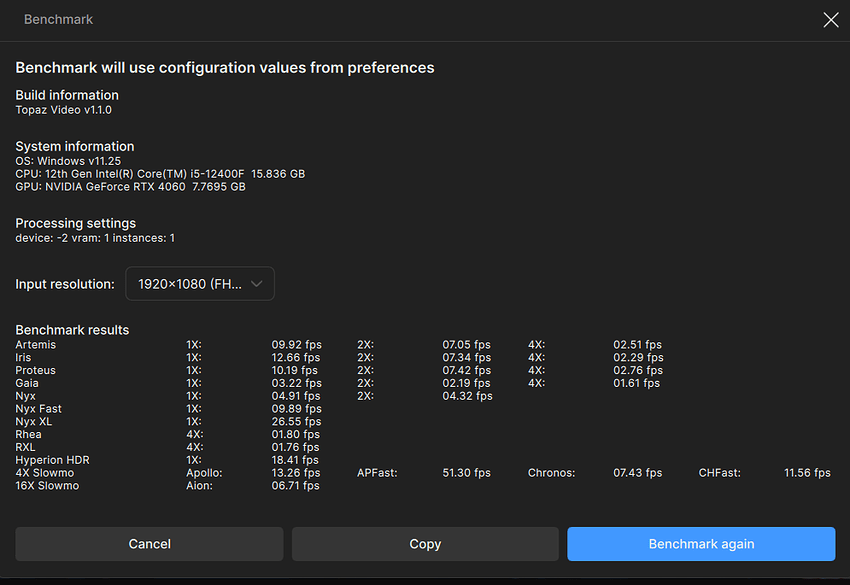
Task: Click the Iris 1X value 12.66 fps
Action: point(296,358)
